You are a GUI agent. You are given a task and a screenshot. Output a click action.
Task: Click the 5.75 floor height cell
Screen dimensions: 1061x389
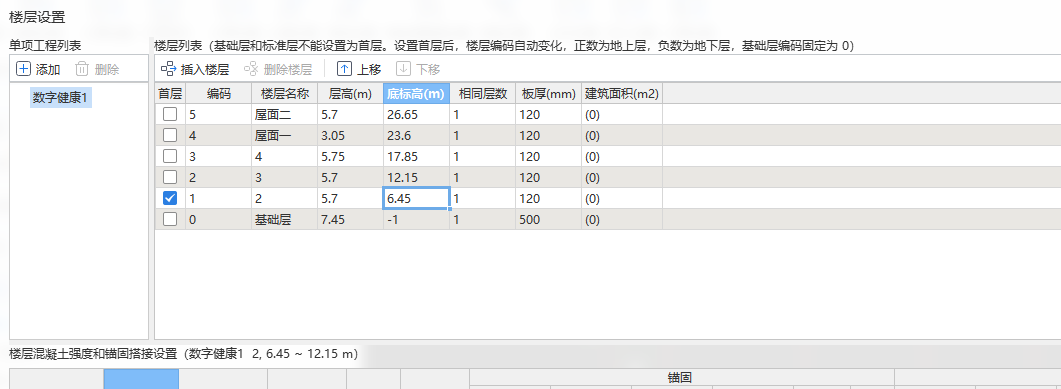(x=350, y=156)
